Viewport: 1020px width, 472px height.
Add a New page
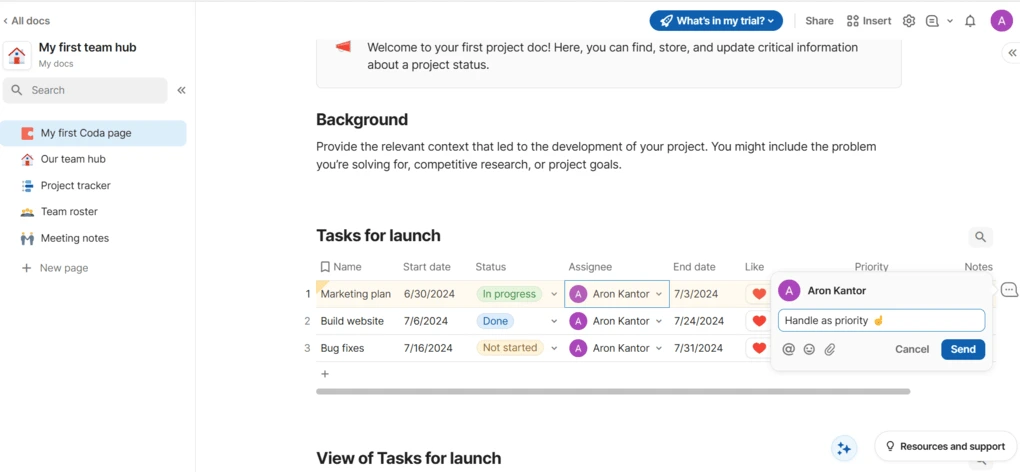point(55,268)
